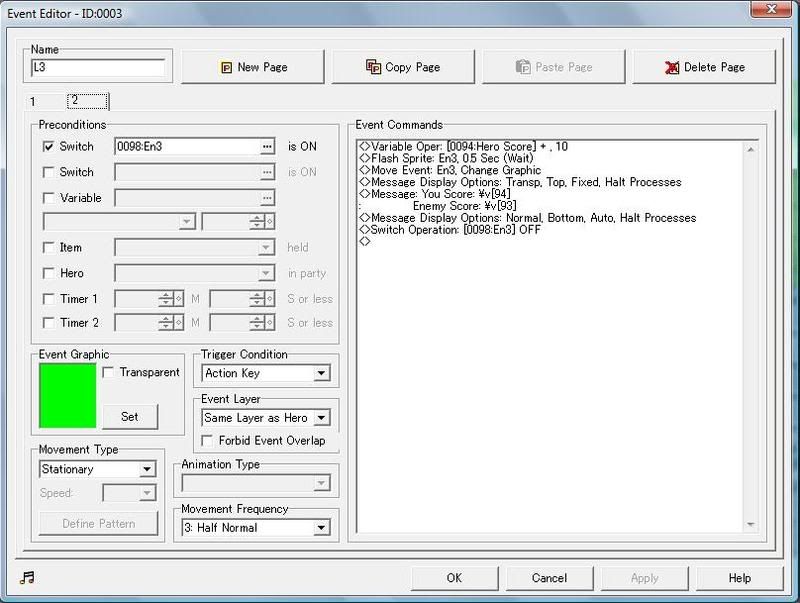The height and width of the screenshot is (603, 800).
Task: Click the Timer 2 minutes stepper
Action: point(149,323)
